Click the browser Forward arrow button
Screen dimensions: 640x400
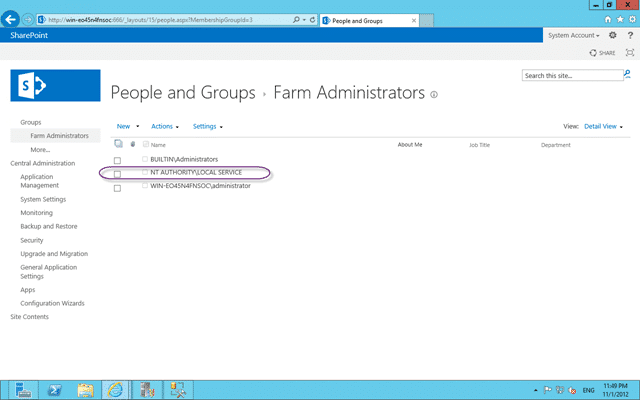coord(27,19)
